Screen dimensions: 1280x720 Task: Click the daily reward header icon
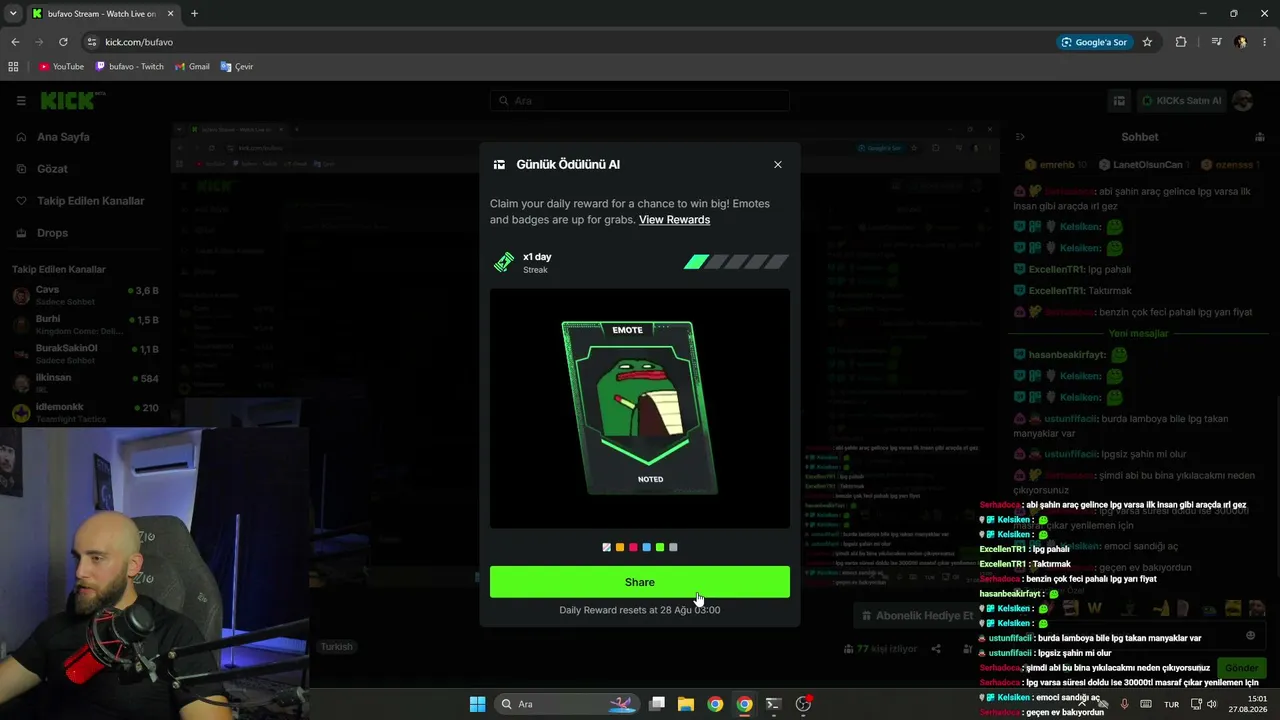(x=500, y=165)
